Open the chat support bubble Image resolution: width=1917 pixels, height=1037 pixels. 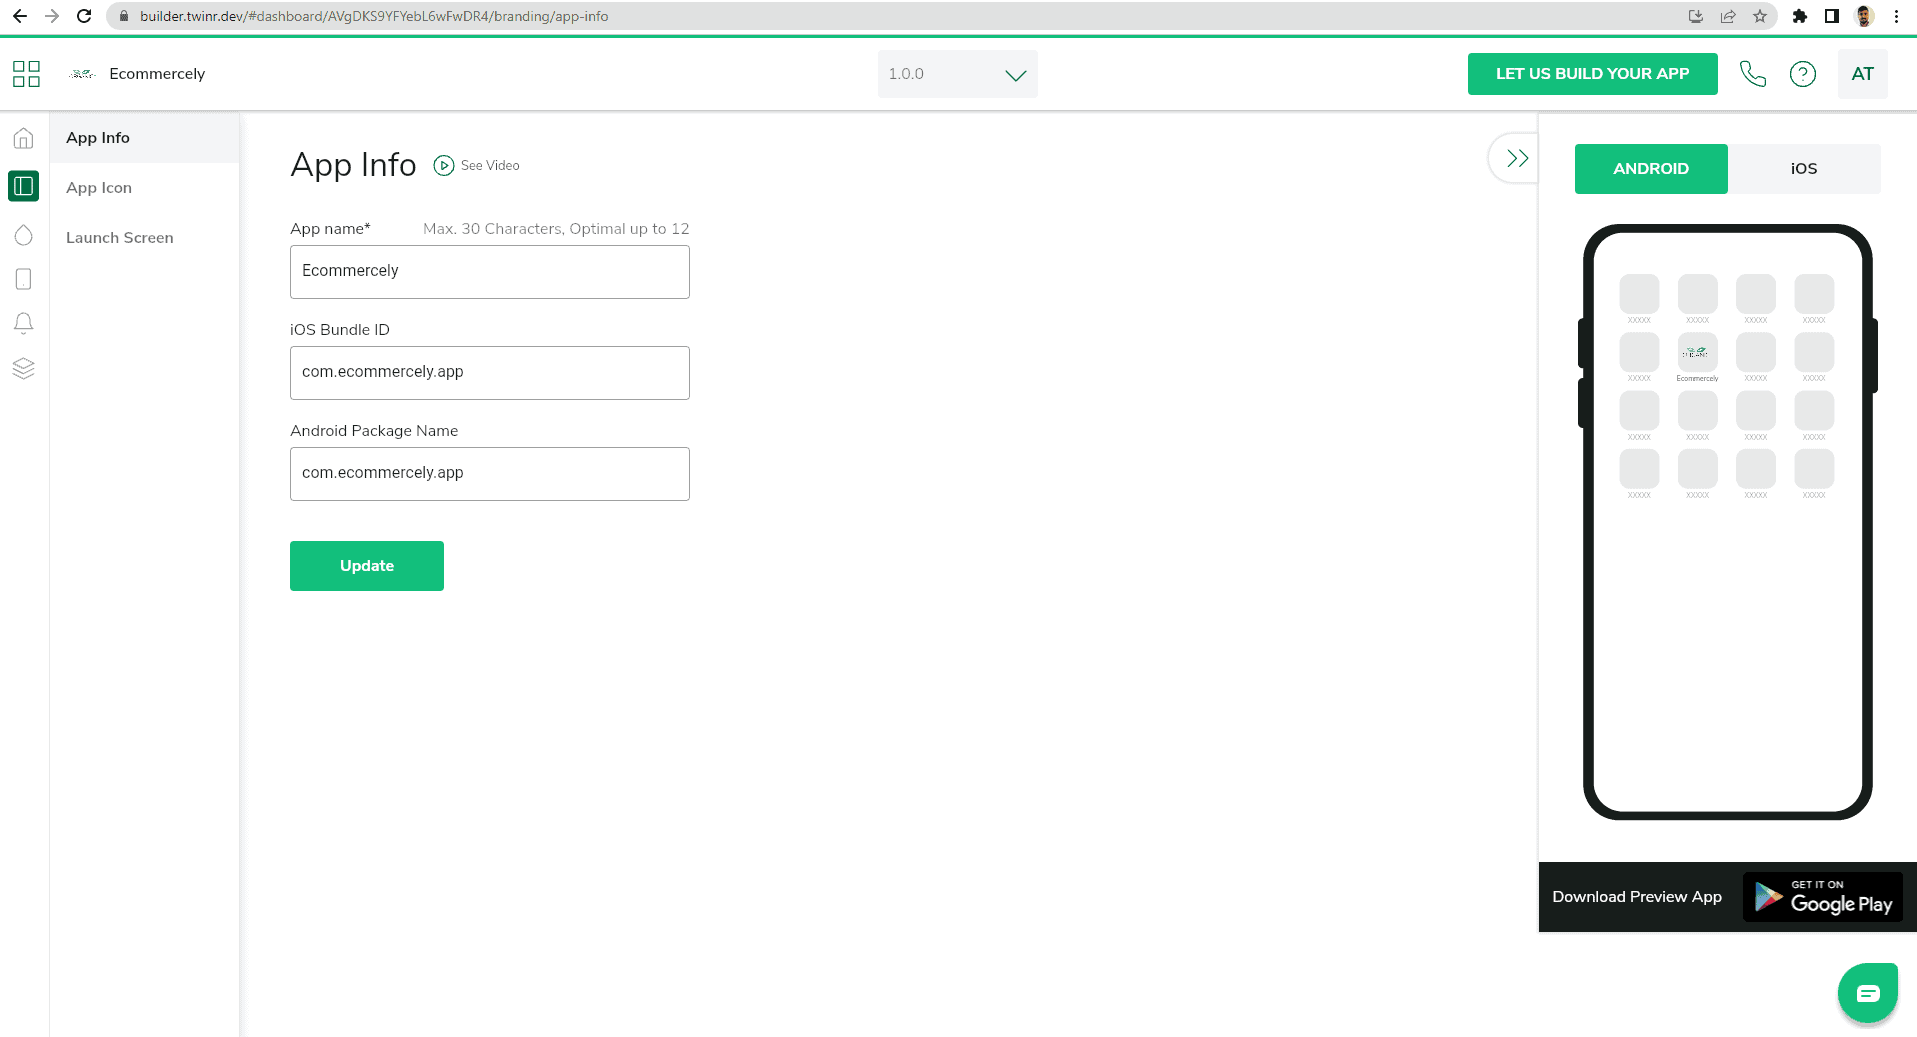(1867, 993)
